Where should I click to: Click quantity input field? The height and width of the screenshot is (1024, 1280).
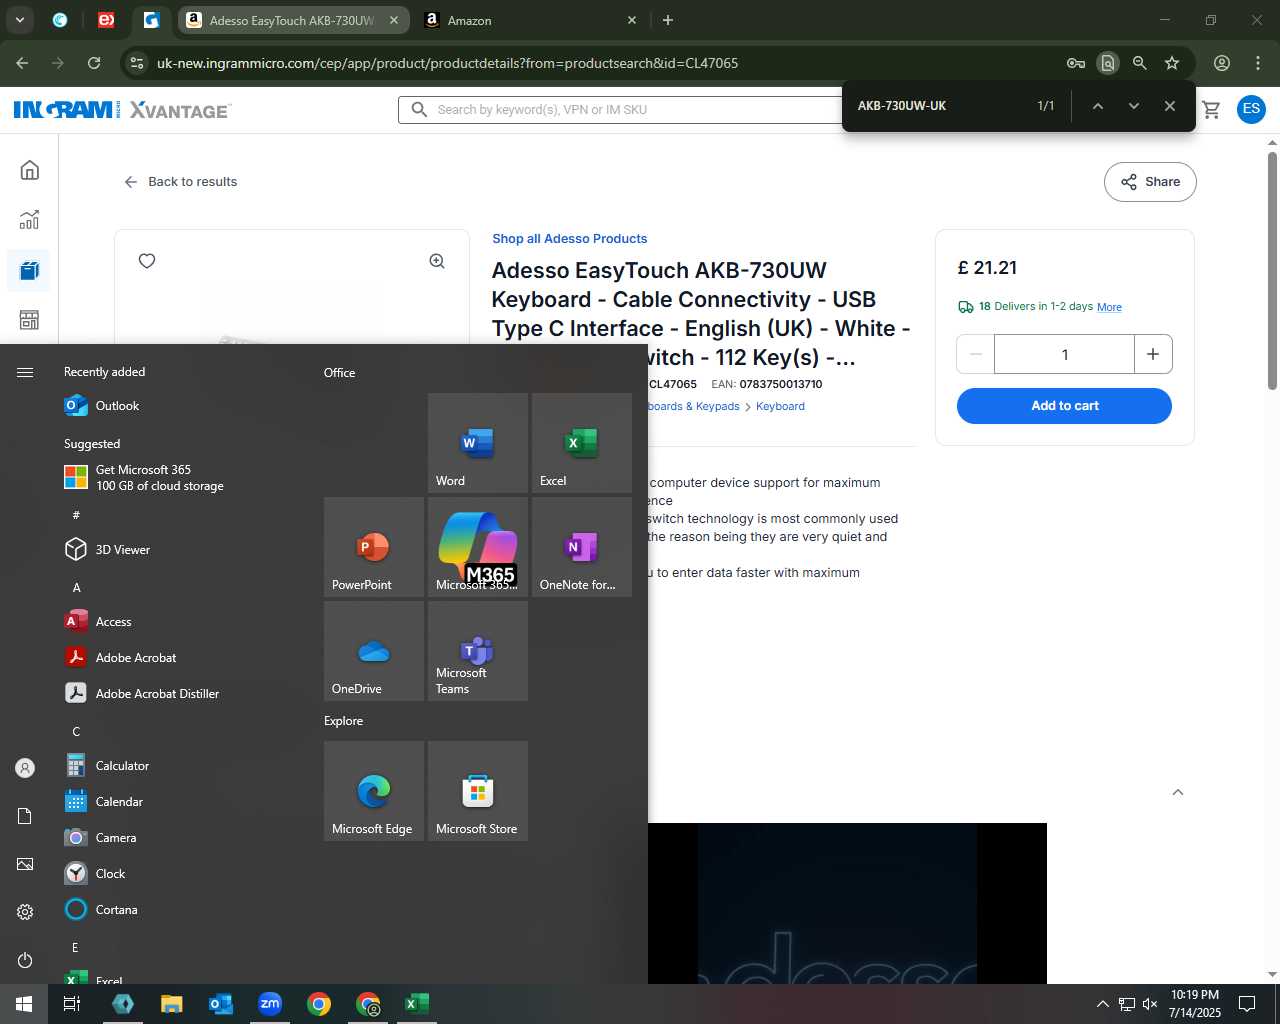(1064, 354)
